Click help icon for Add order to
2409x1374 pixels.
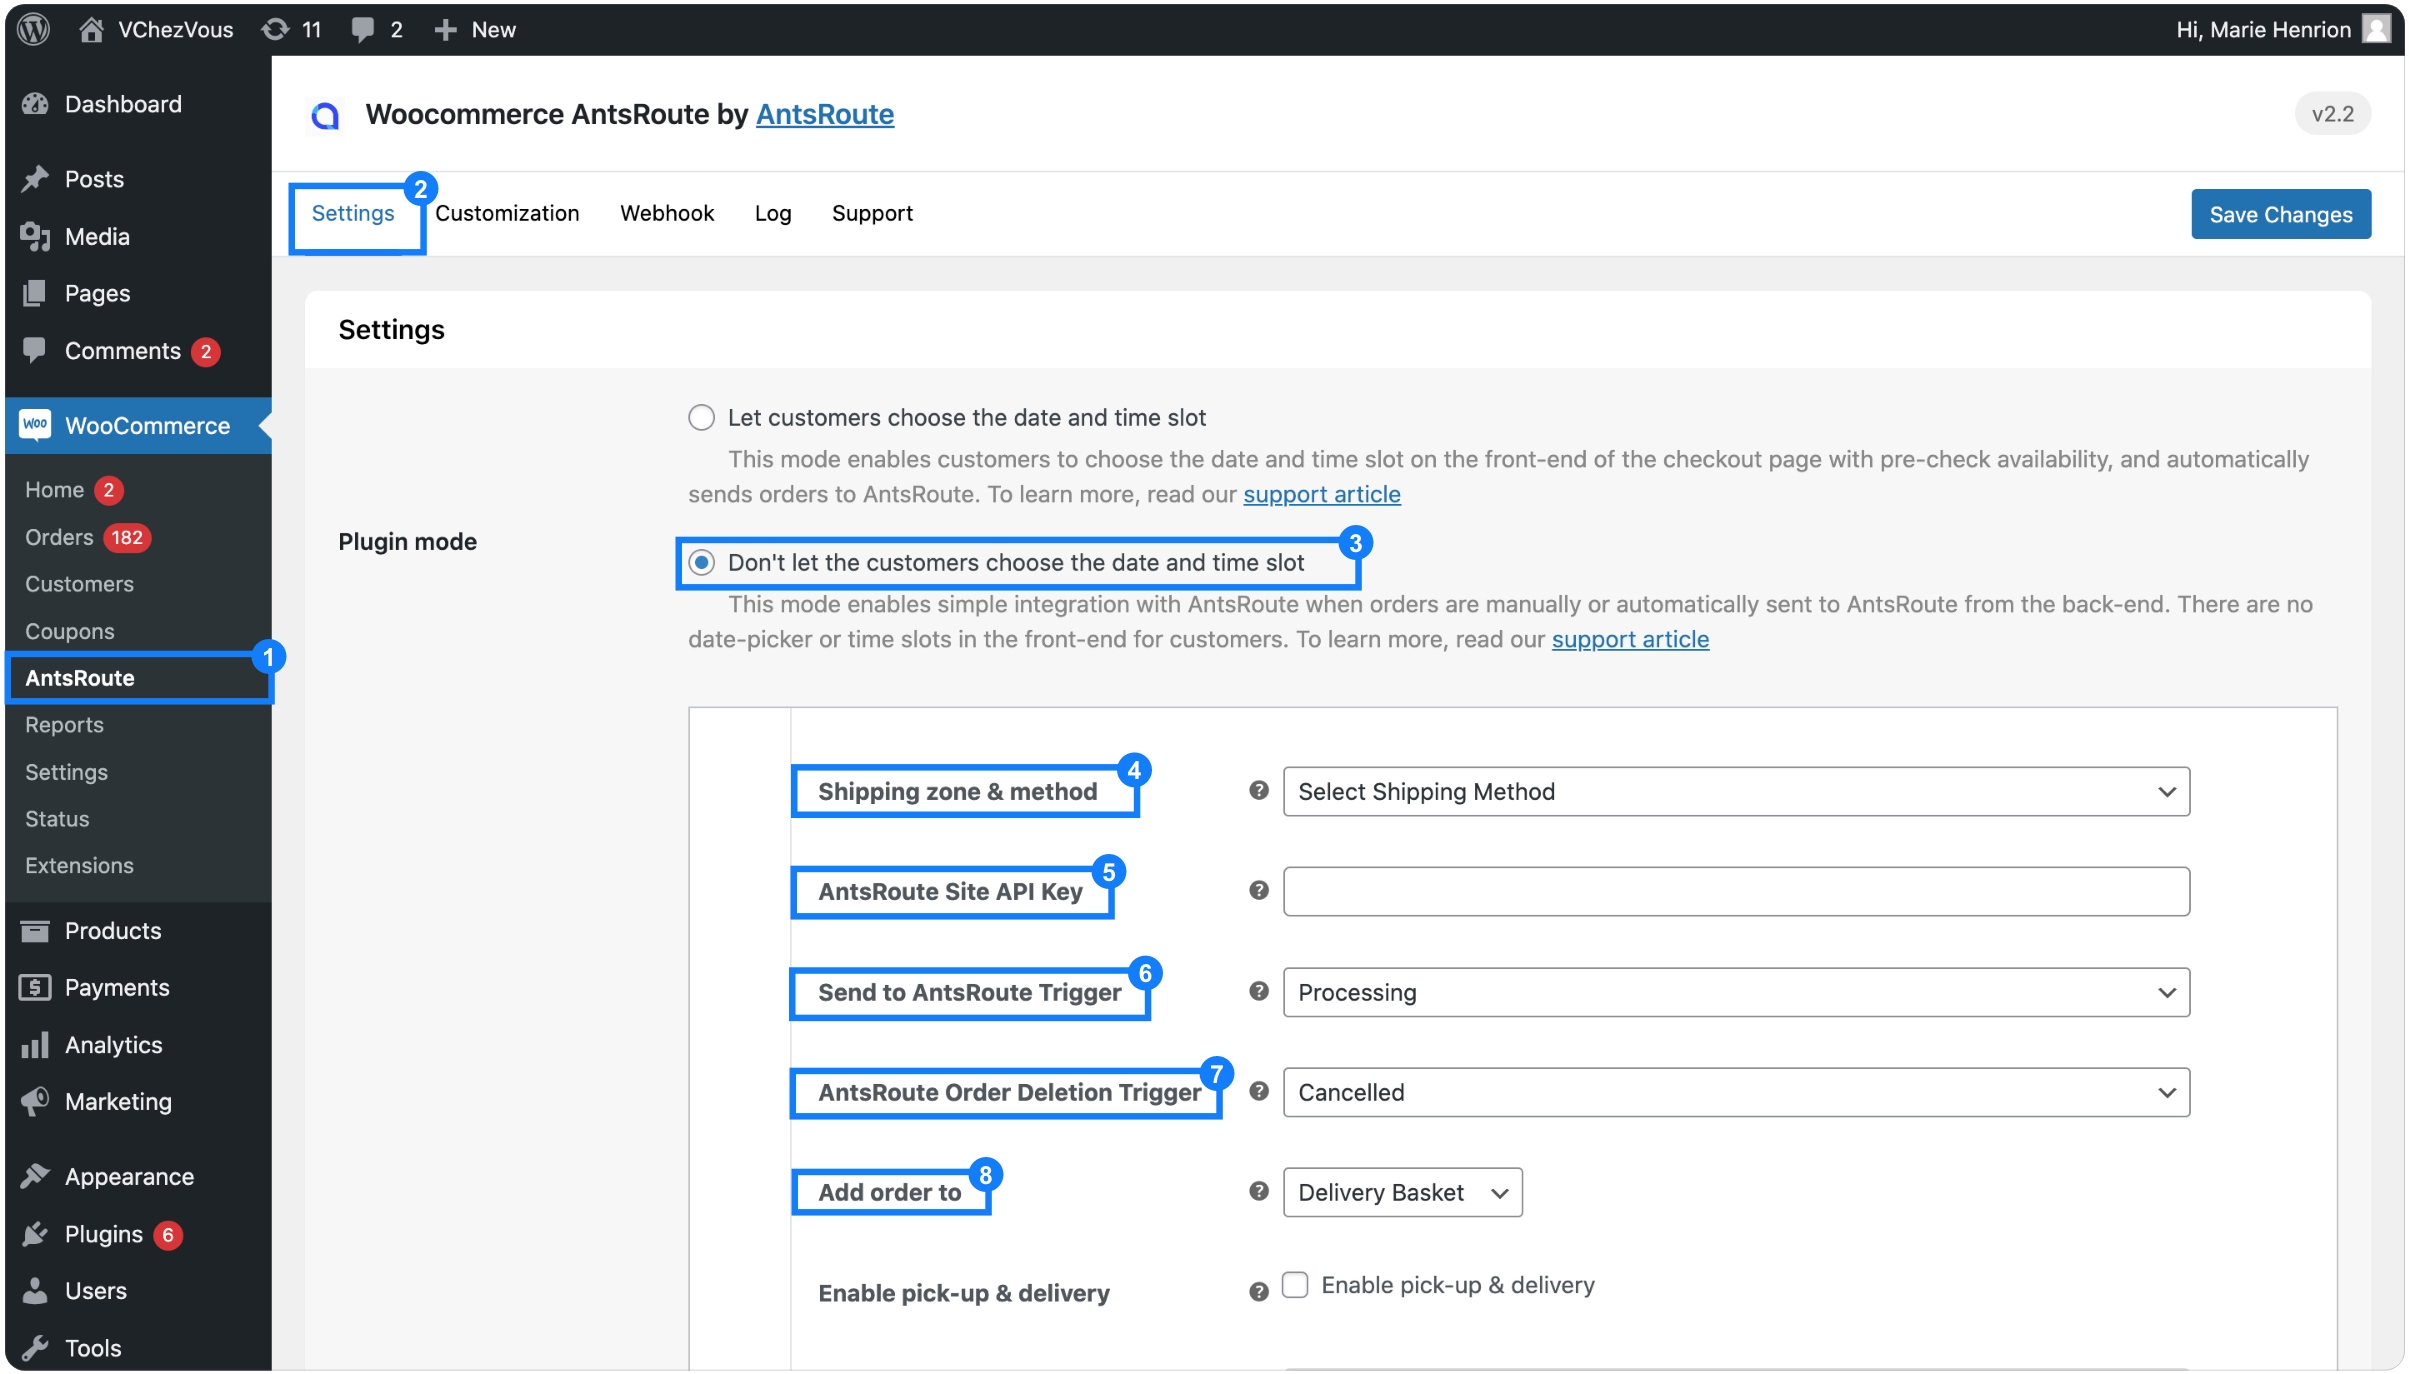[1259, 1191]
